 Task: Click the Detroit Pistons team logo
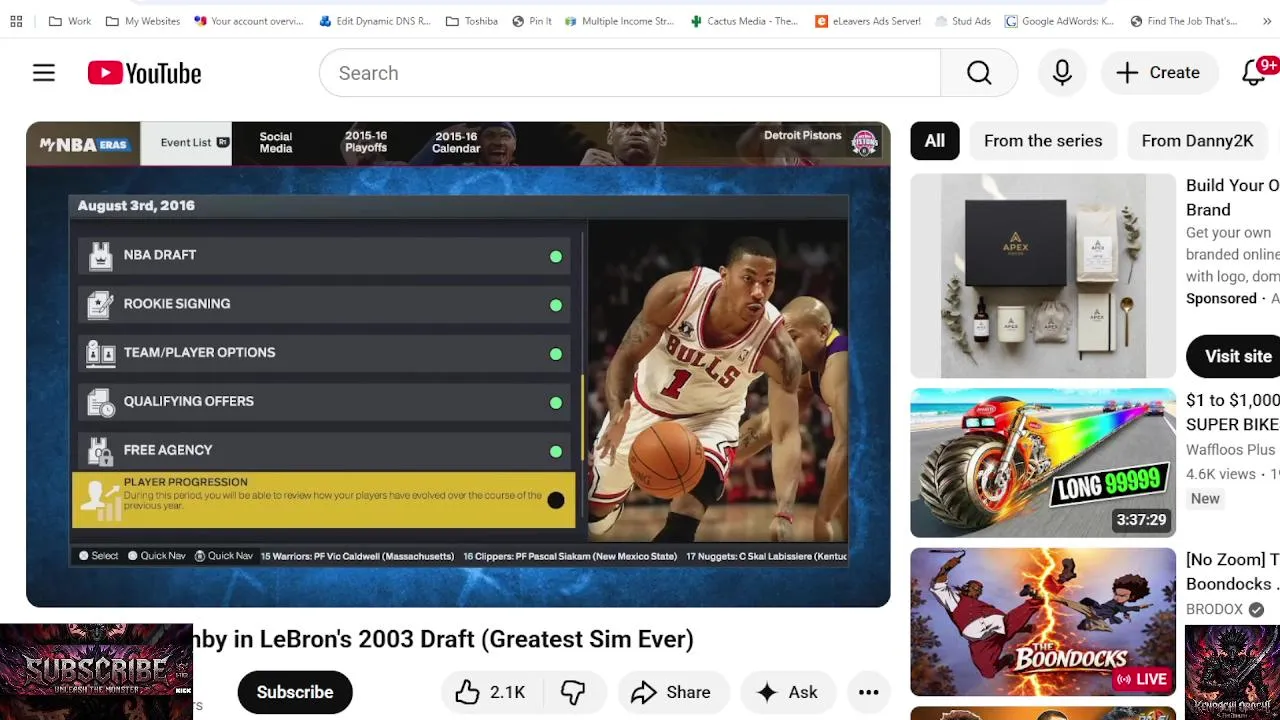[865, 143]
